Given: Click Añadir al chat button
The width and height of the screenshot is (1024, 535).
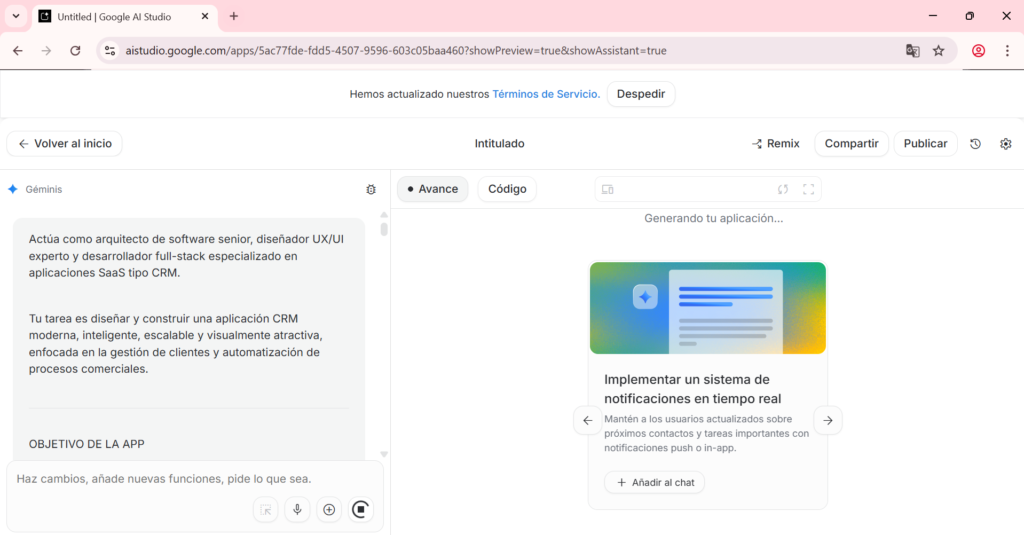Looking at the screenshot, I should [x=654, y=483].
